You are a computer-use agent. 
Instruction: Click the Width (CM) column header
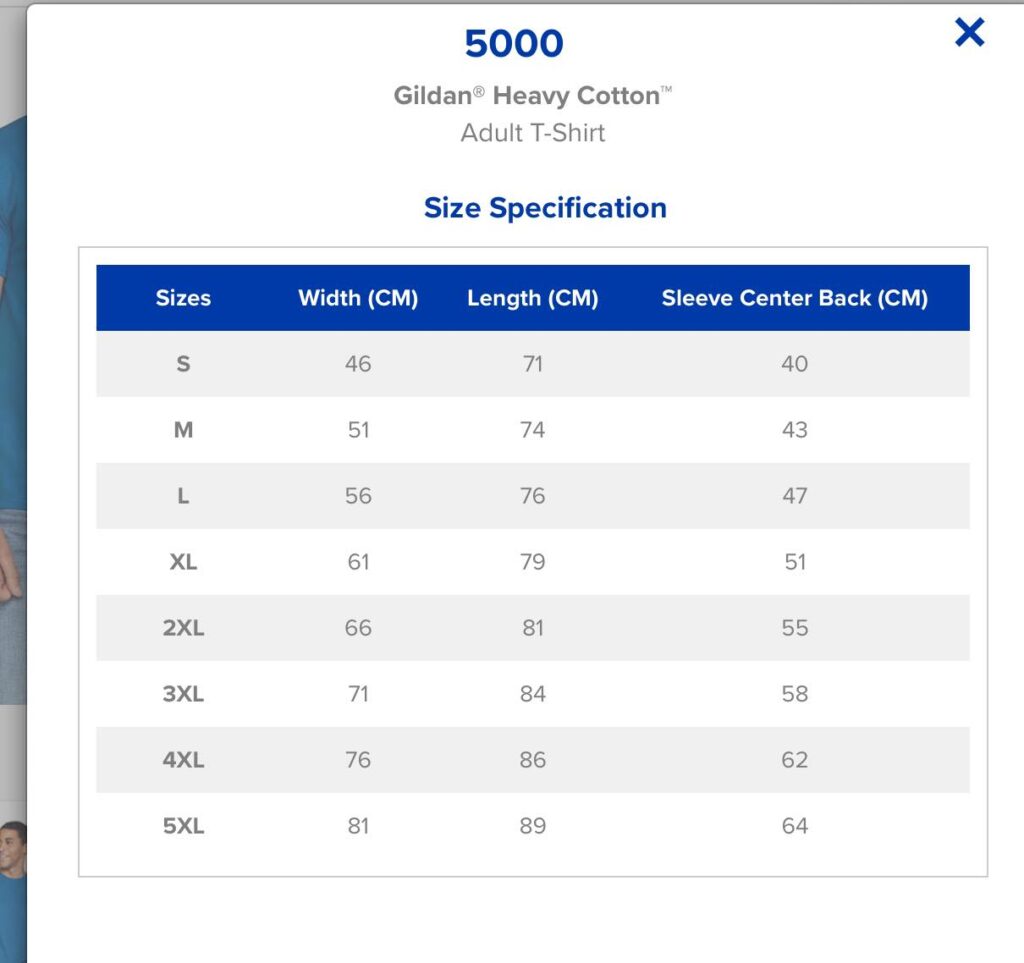pos(358,298)
